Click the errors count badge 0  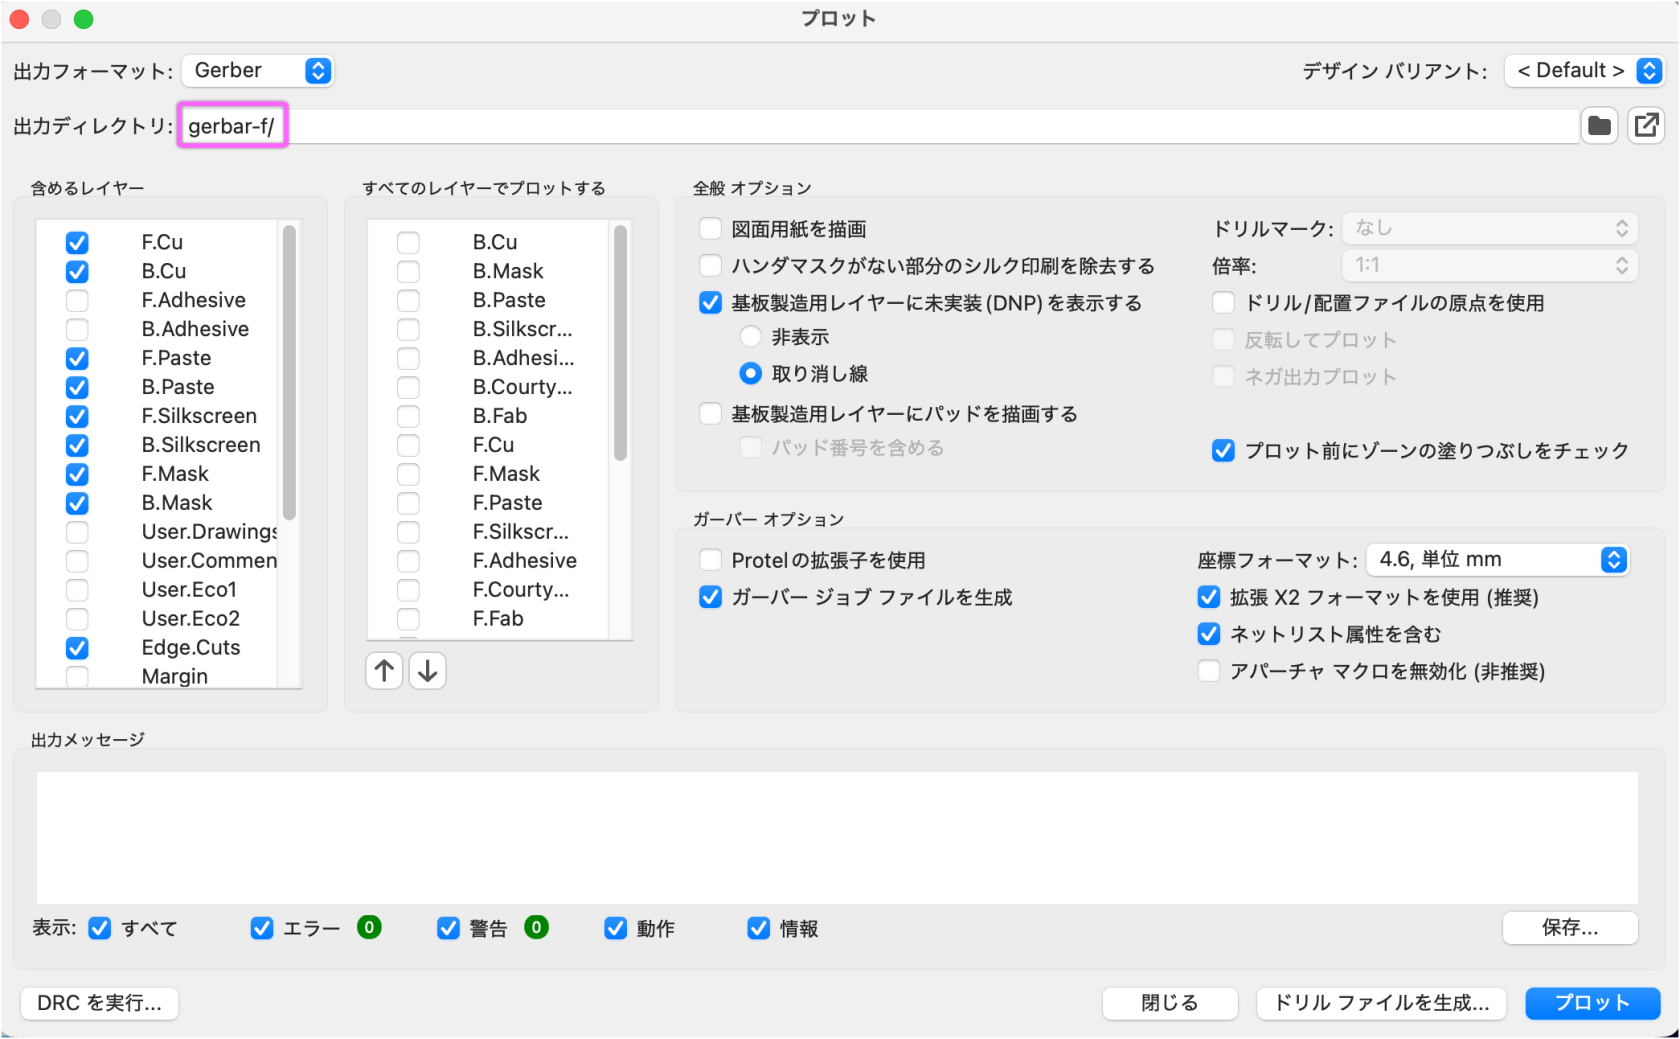[x=369, y=928]
